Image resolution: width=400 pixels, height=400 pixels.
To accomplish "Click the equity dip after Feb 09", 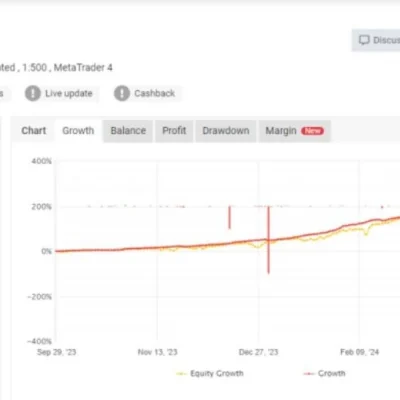I will coord(366,232).
